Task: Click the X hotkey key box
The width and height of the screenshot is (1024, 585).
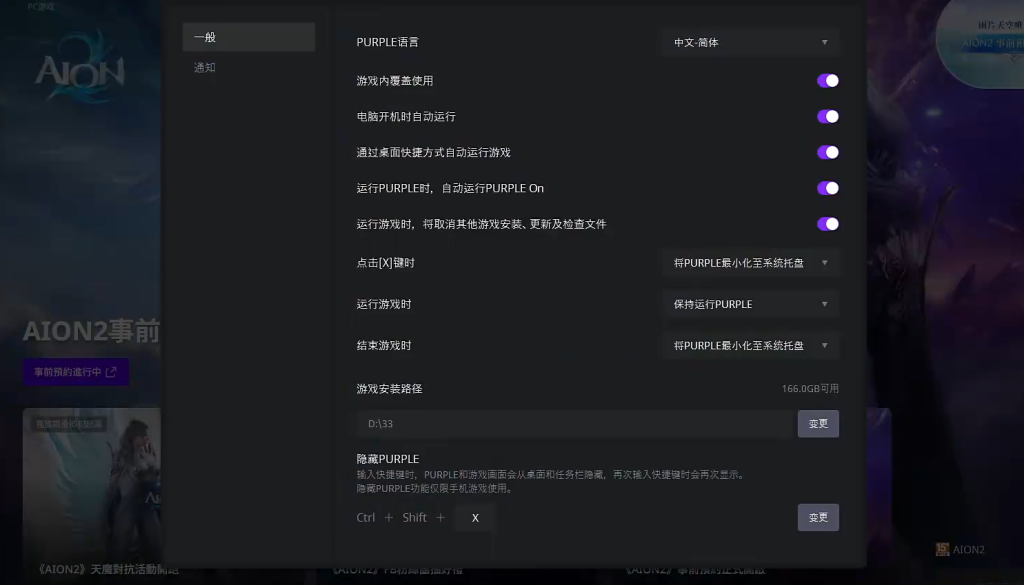Action: [475, 518]
